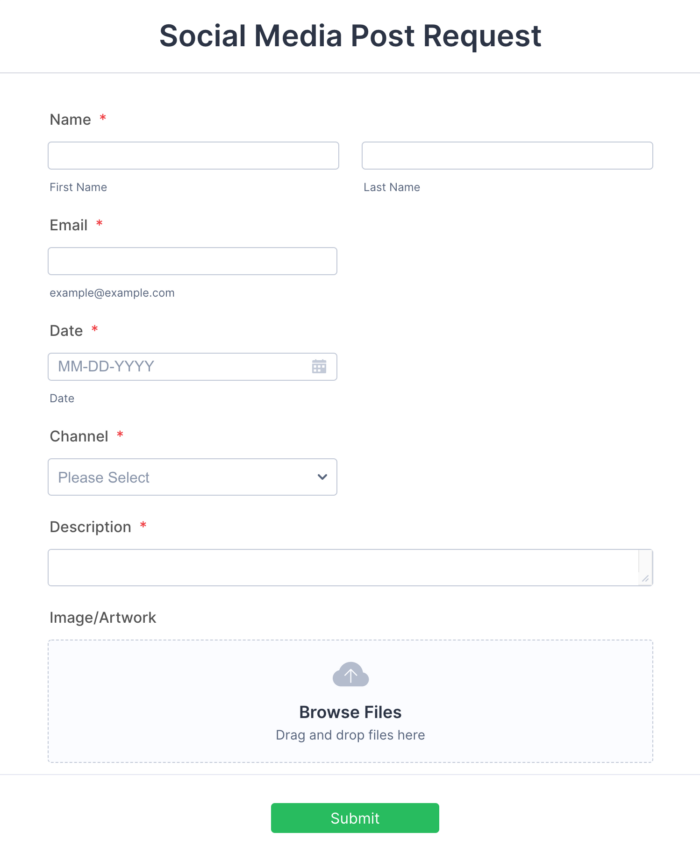Click the cloud upload icon
700x868 pixels.
click(350, 674)
